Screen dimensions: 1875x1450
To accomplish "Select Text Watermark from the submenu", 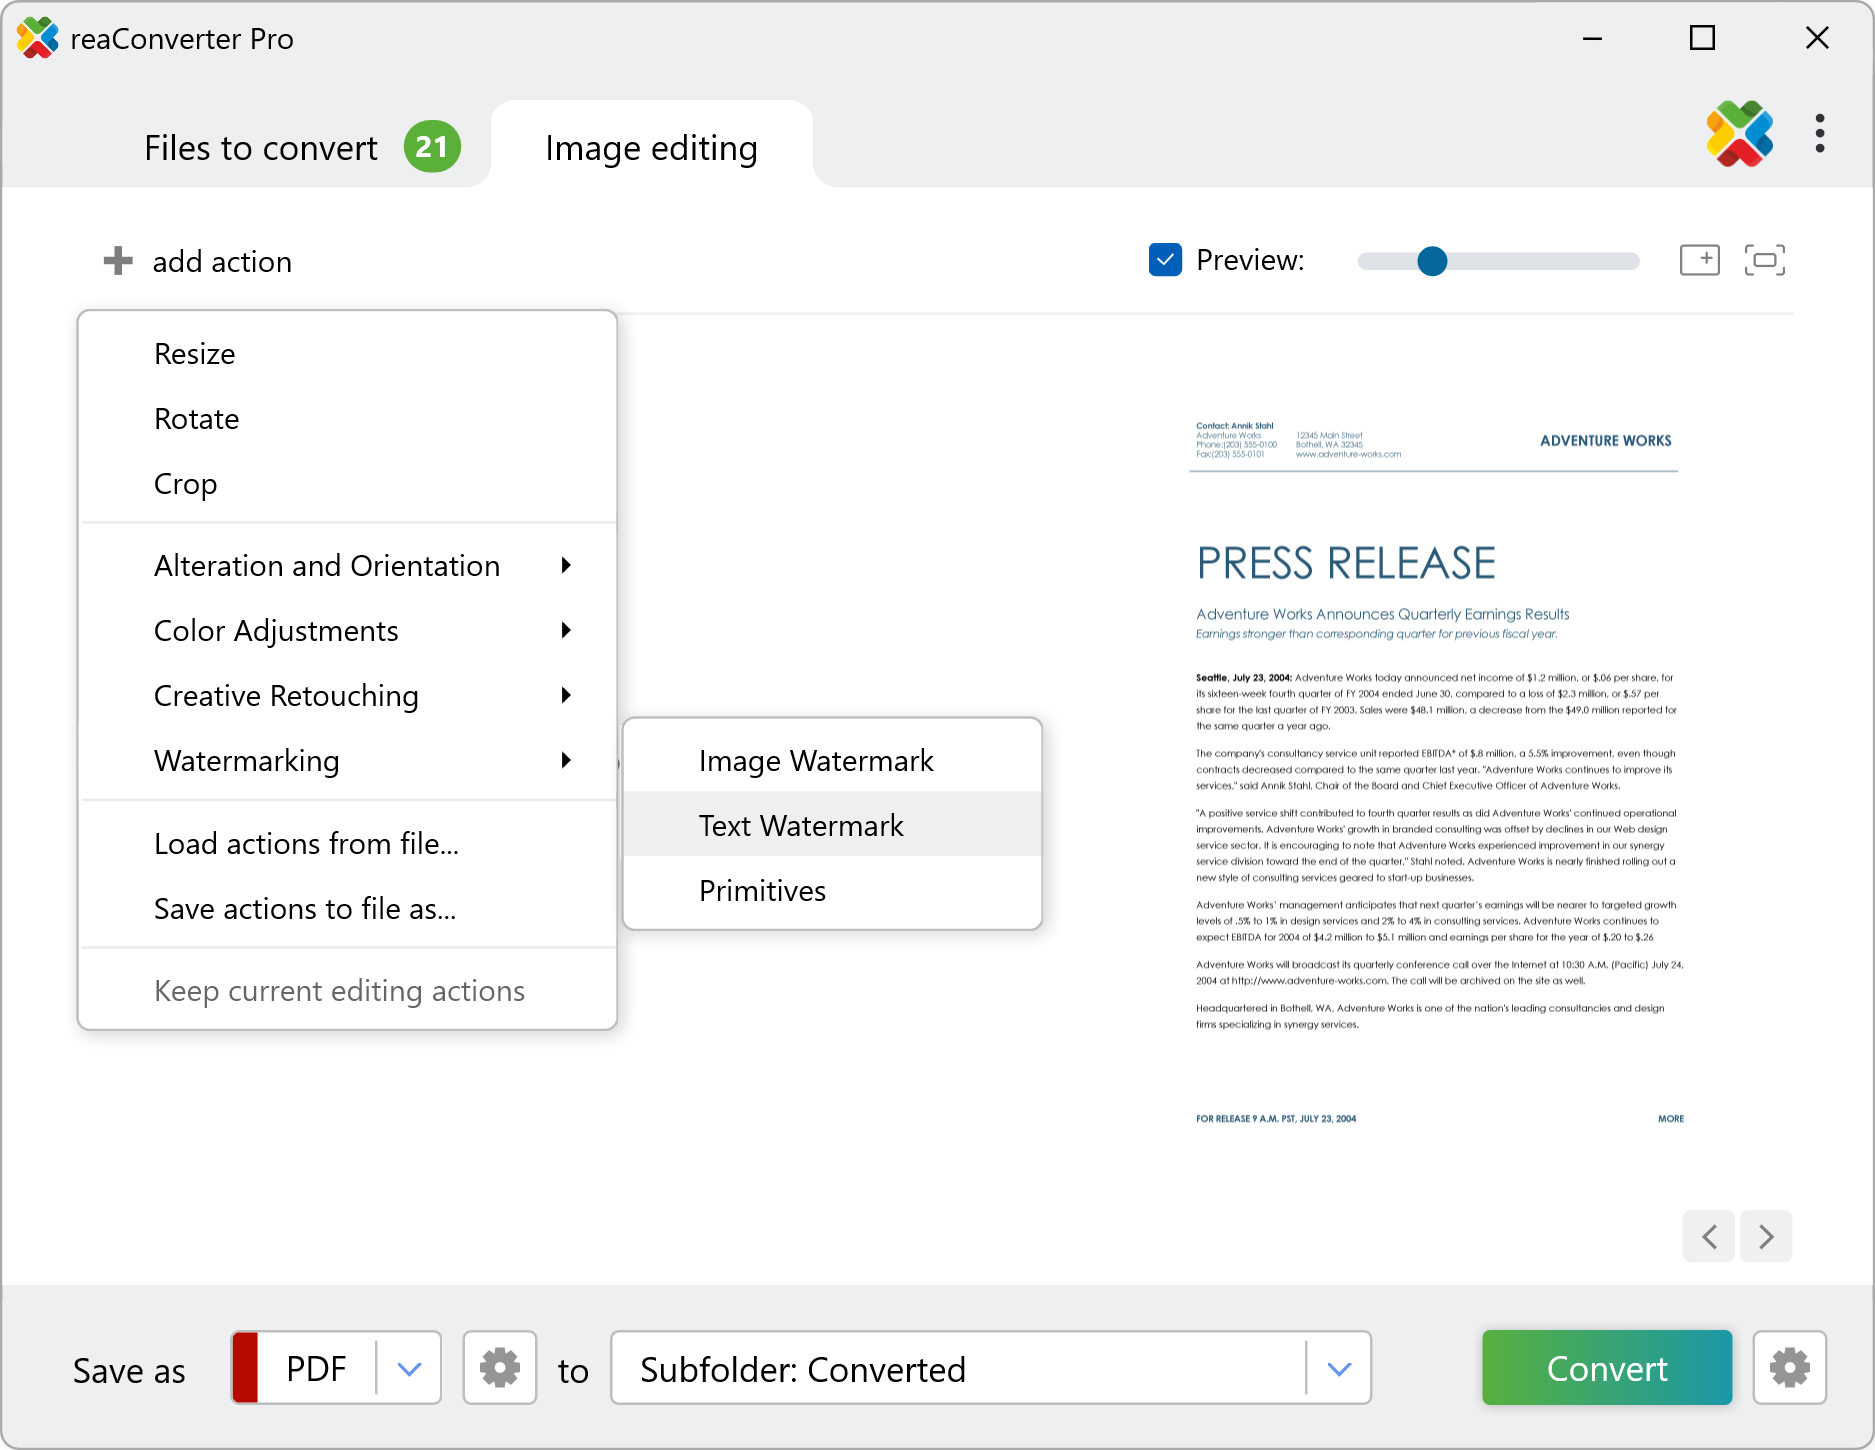I will (801, 825).
